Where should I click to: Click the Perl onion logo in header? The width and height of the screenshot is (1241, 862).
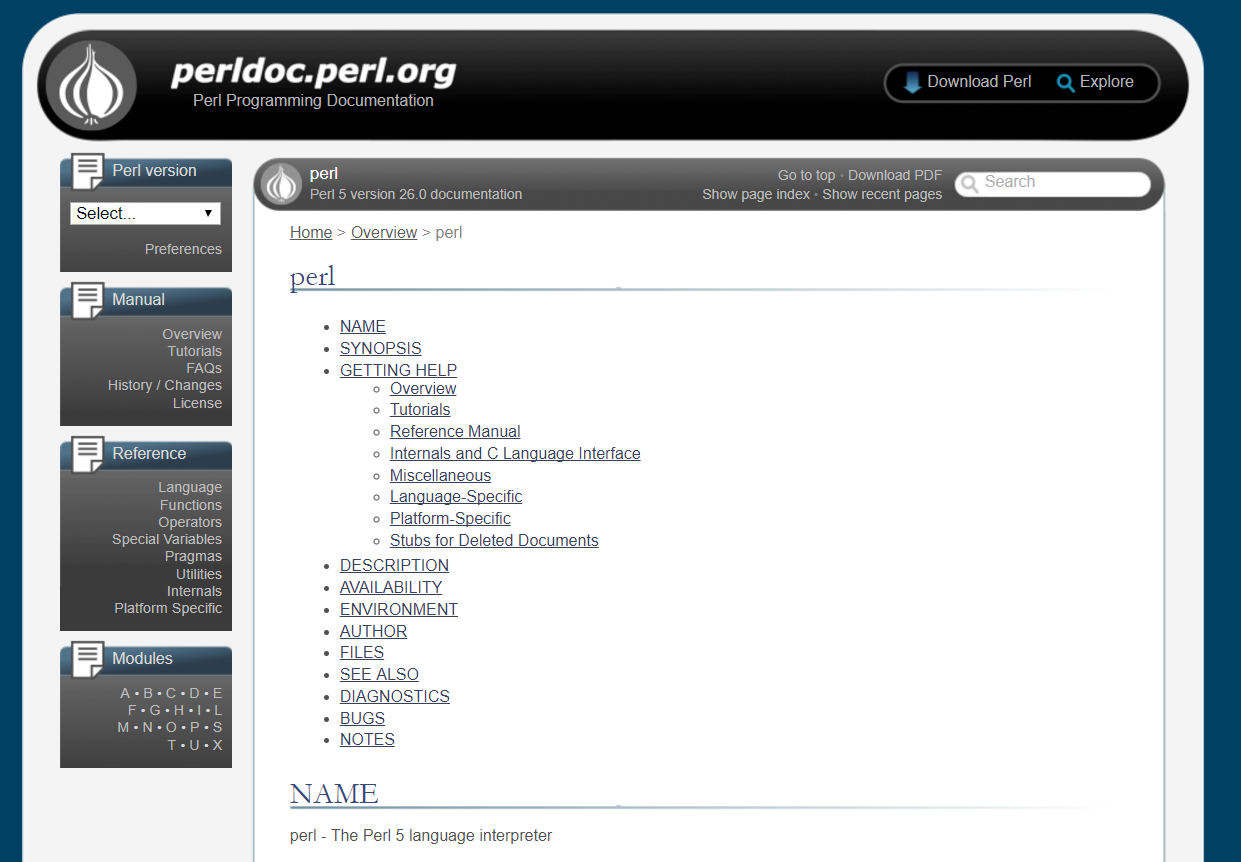(91, 85)
